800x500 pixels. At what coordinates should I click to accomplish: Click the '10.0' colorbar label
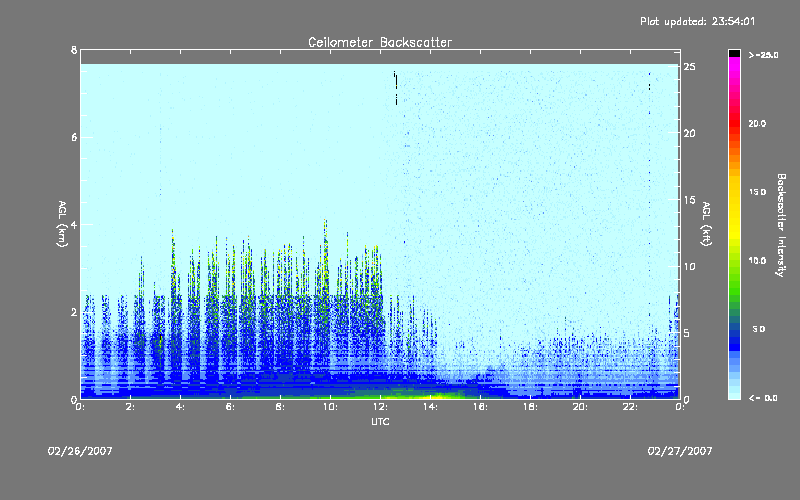[757, 261]
